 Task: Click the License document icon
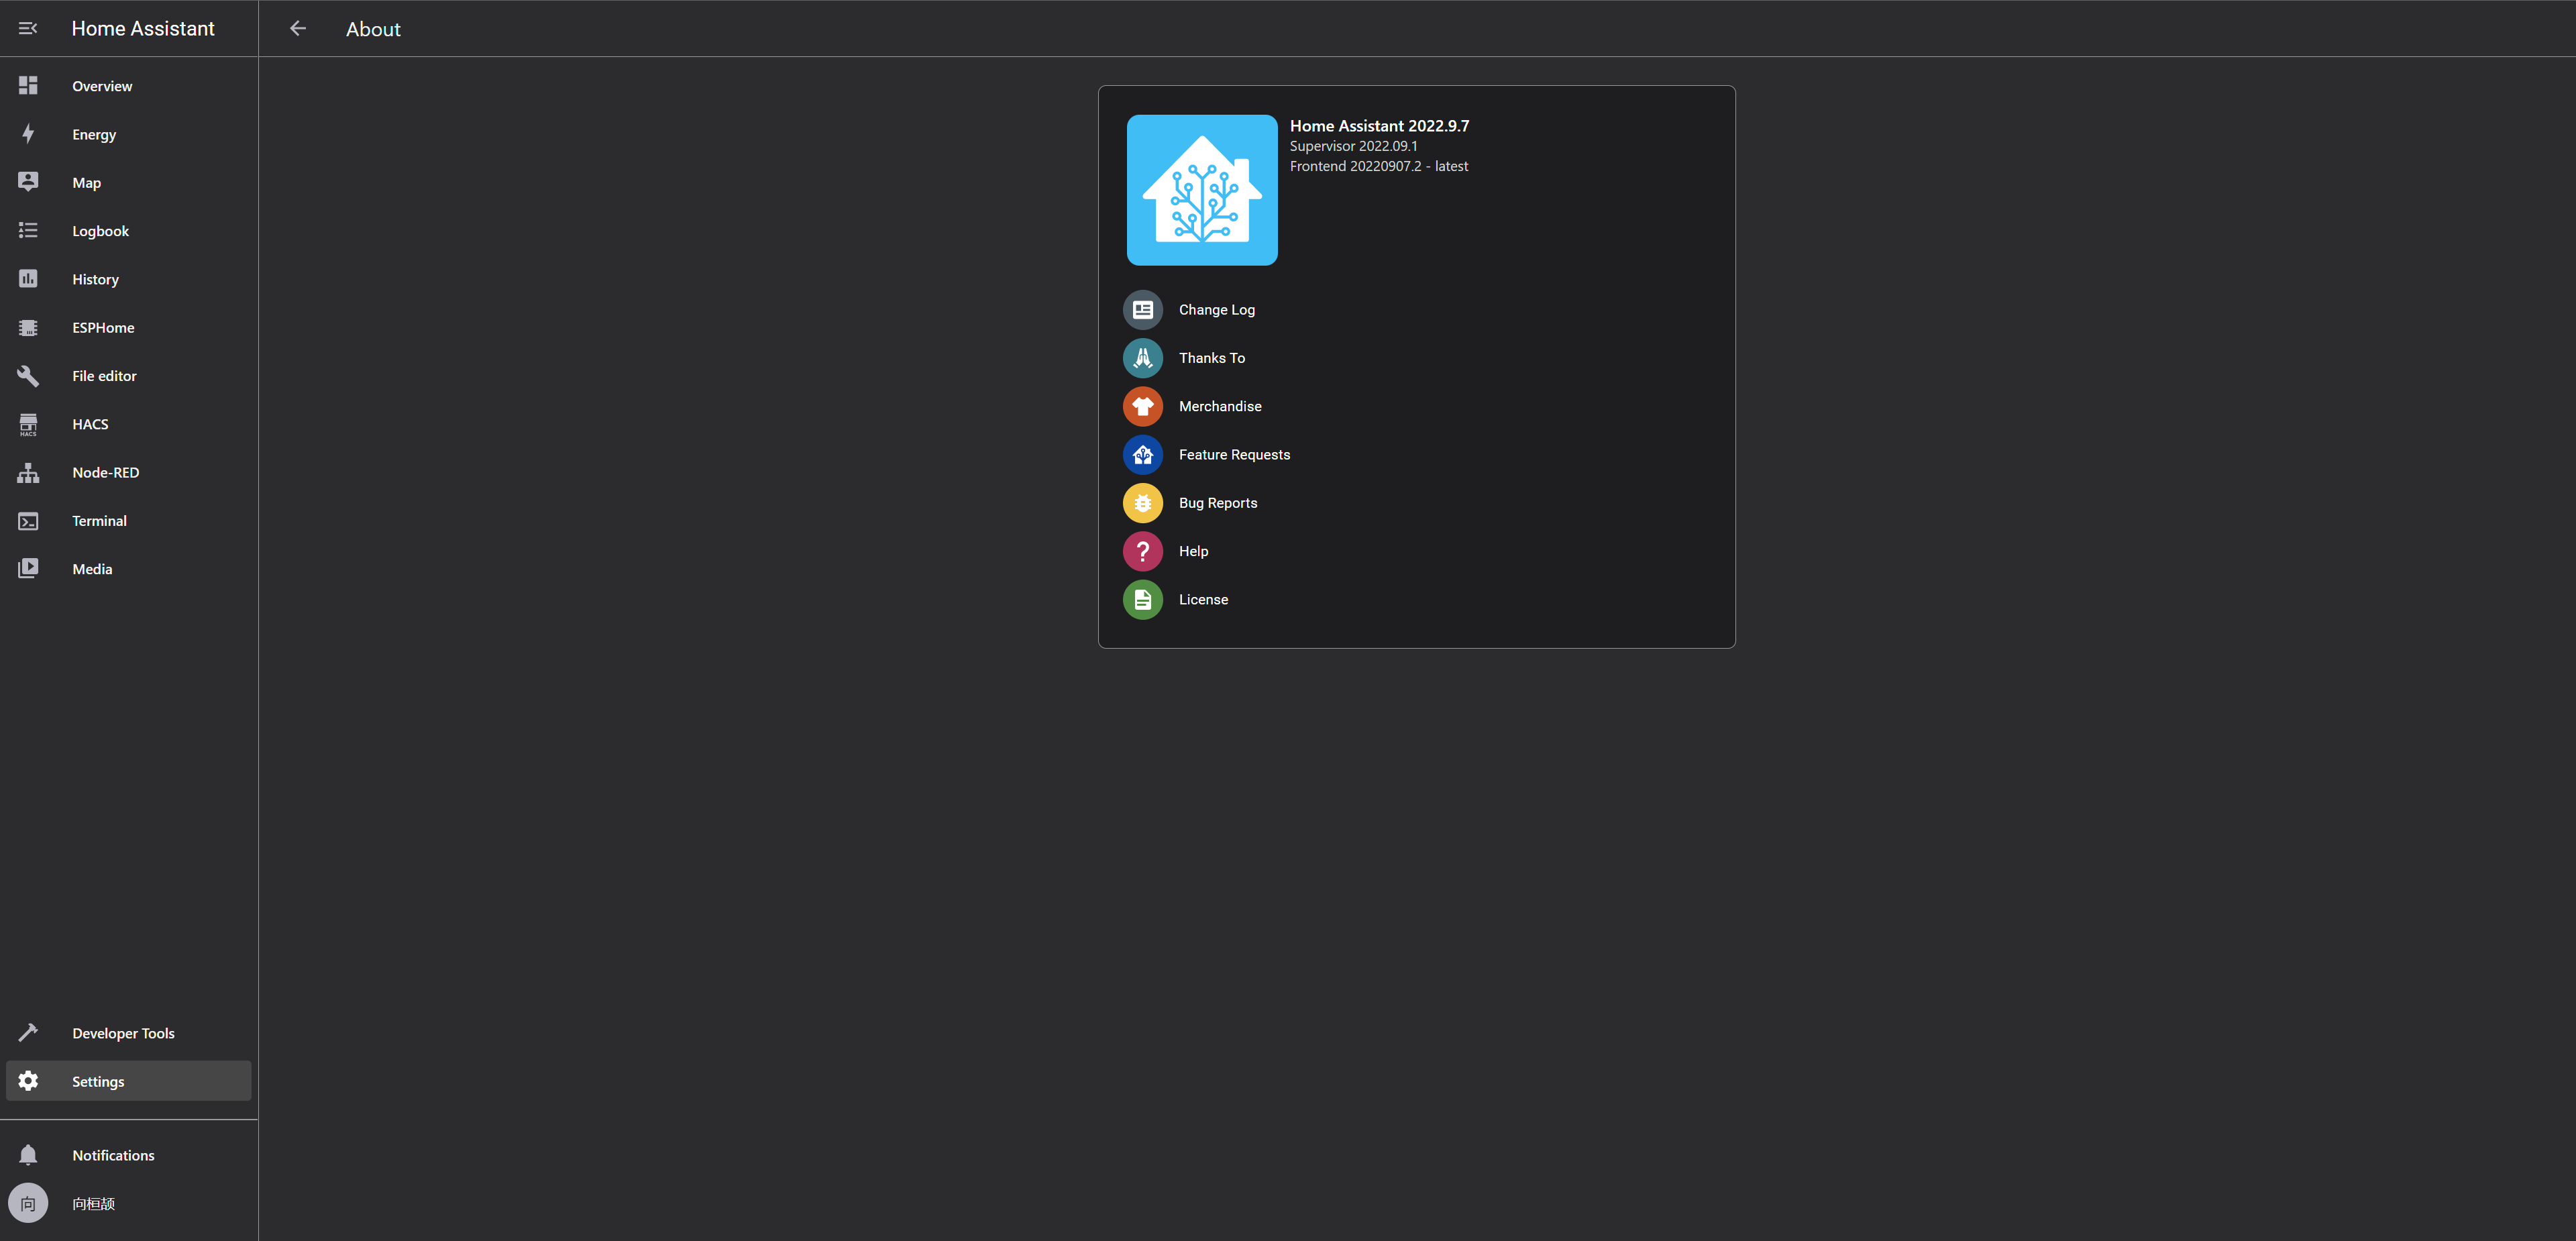pyautogui.click(x=1143, y=600)
